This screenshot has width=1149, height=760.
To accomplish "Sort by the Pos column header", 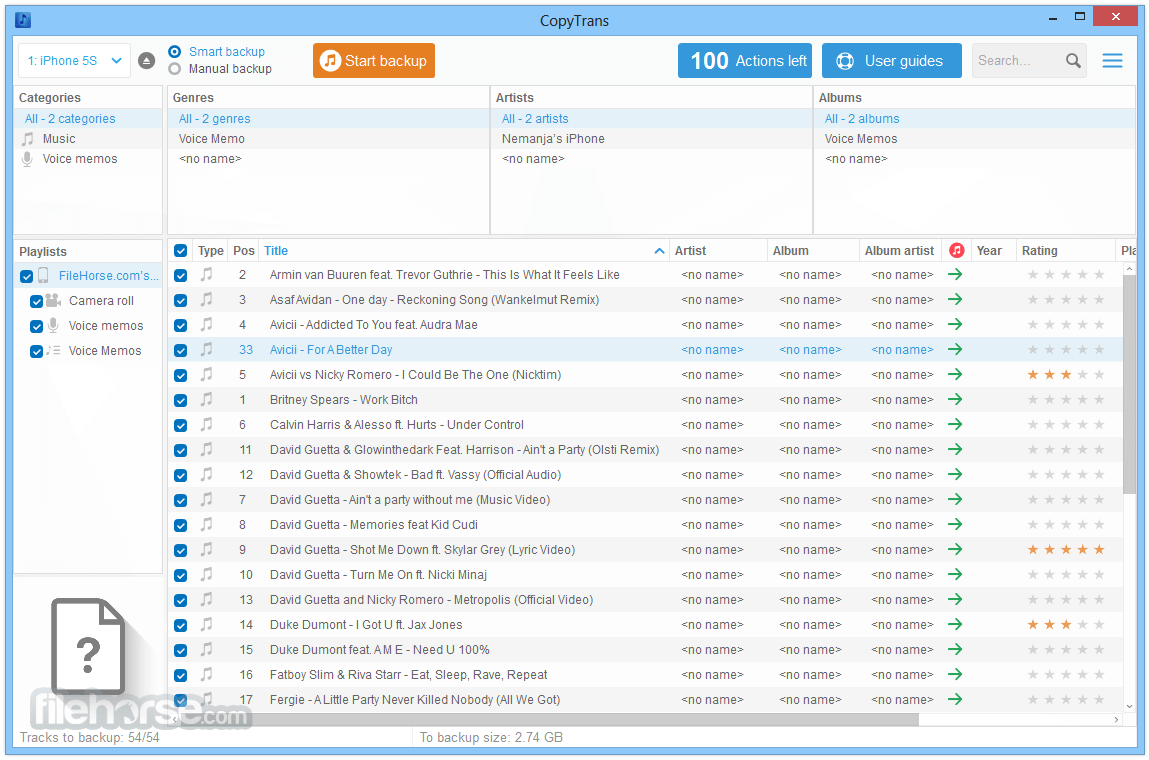I will click(243, 251).
